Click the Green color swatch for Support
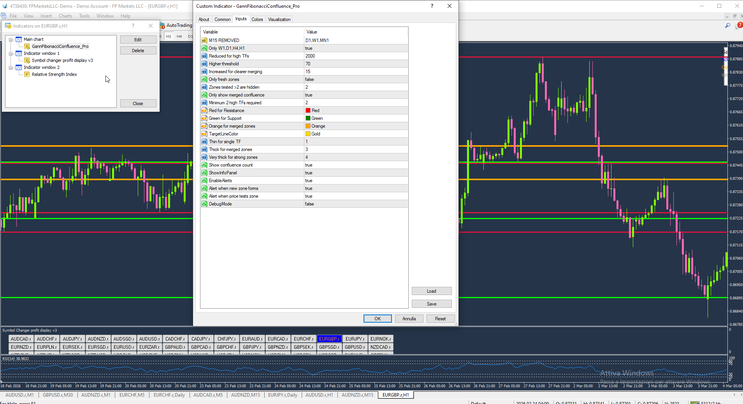 tap(308, 118)
